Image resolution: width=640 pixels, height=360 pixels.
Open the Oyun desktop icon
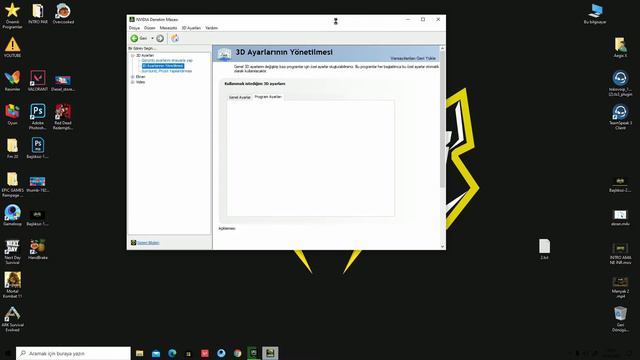12,114
